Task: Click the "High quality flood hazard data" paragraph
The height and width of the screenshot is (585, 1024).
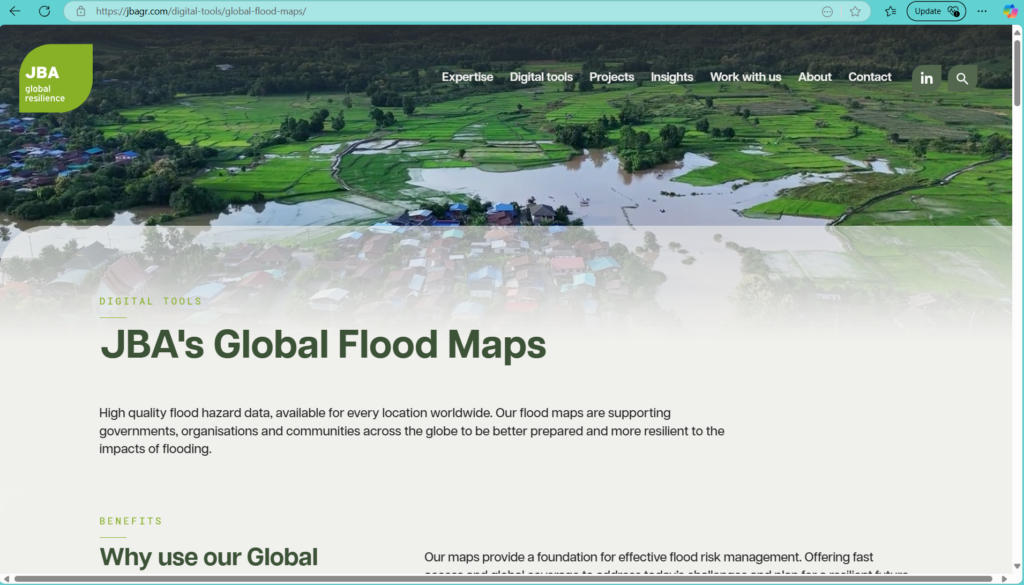Action: coord(411,431)
